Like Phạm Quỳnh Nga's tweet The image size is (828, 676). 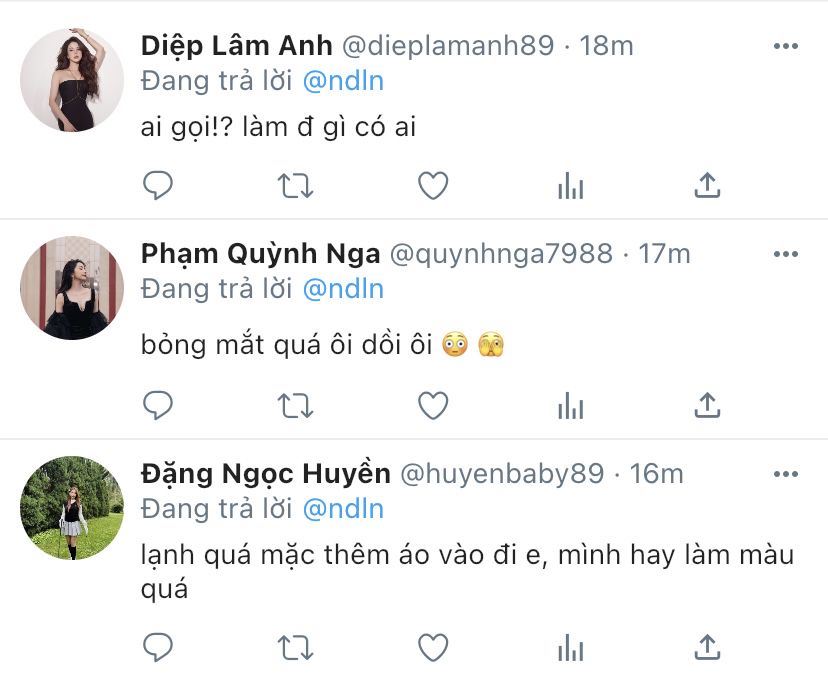[x=433, y=406]
